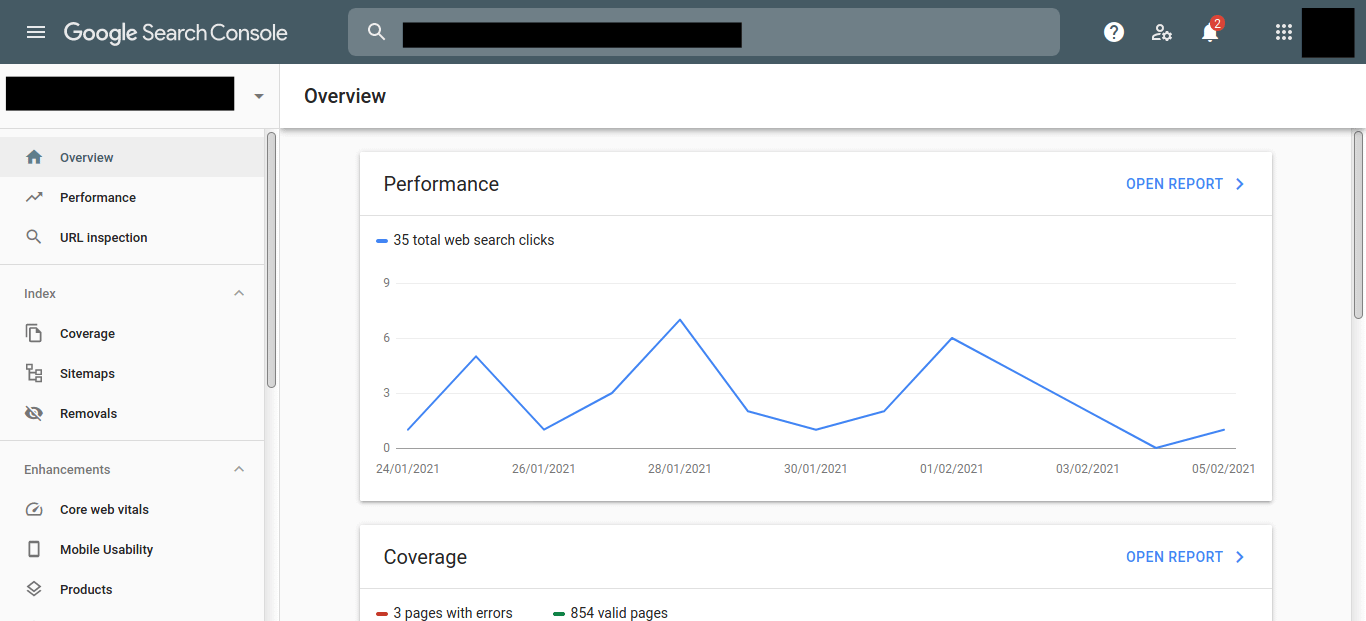Click the Help question mark icon
This screenshot has width=1366, height=621.
coord(1114,32)
